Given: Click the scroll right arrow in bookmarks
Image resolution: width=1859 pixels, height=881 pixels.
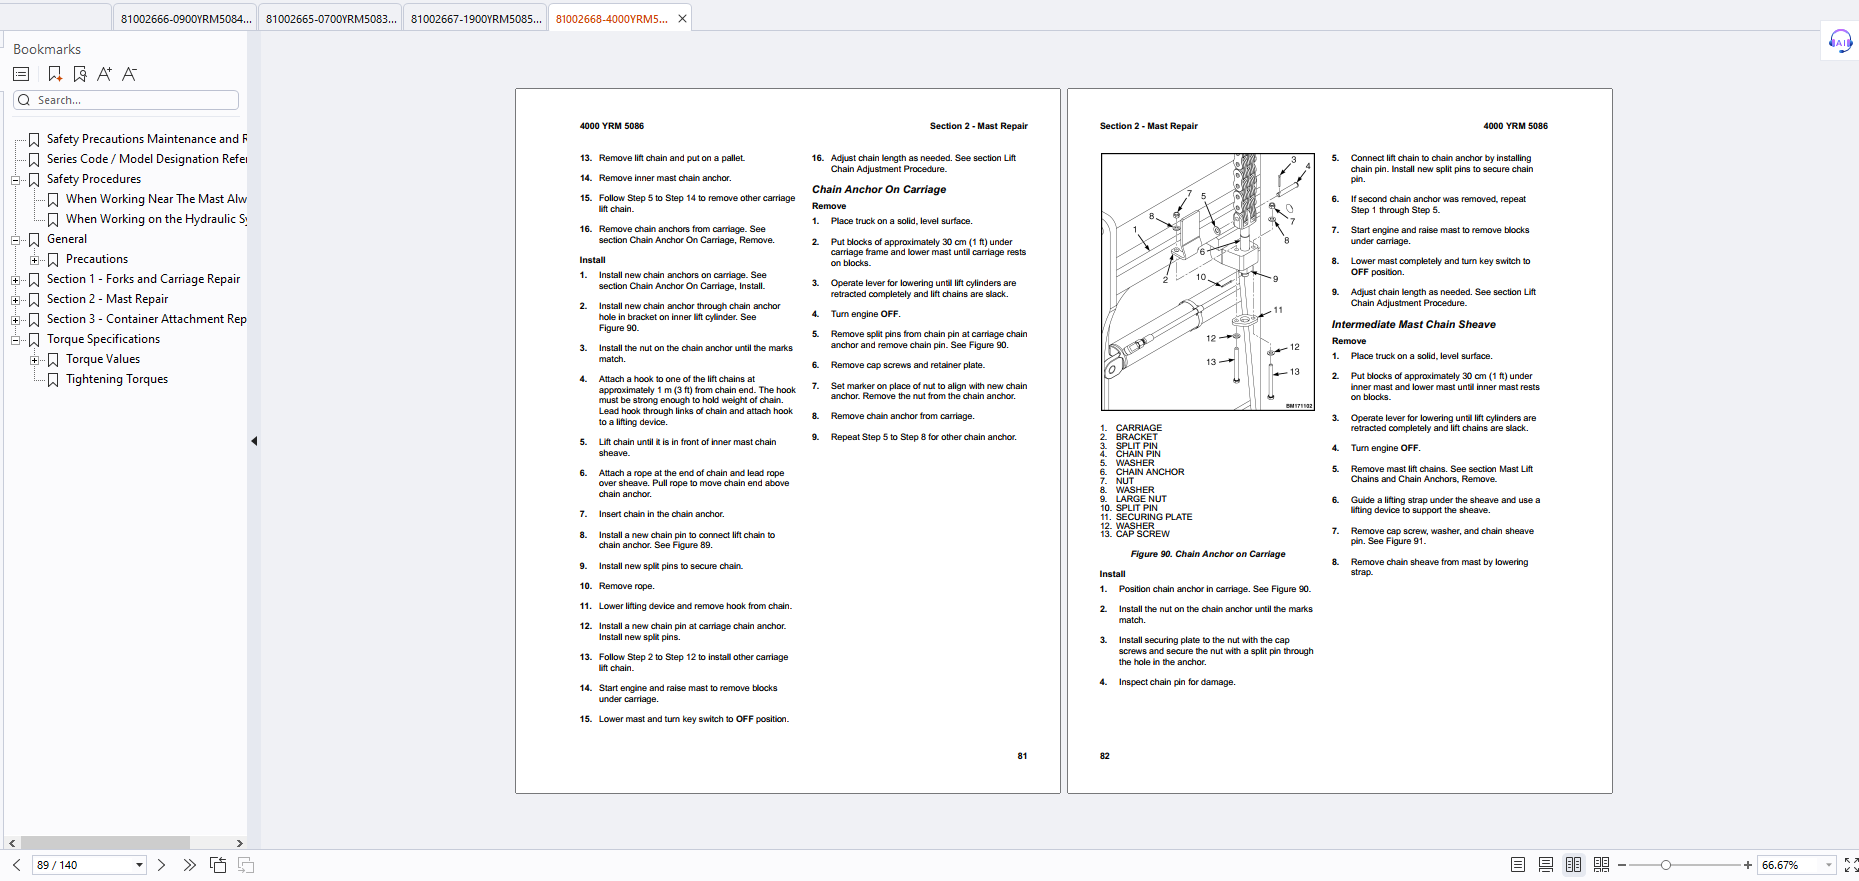Looking at the screenshot, I should [239, 843].
